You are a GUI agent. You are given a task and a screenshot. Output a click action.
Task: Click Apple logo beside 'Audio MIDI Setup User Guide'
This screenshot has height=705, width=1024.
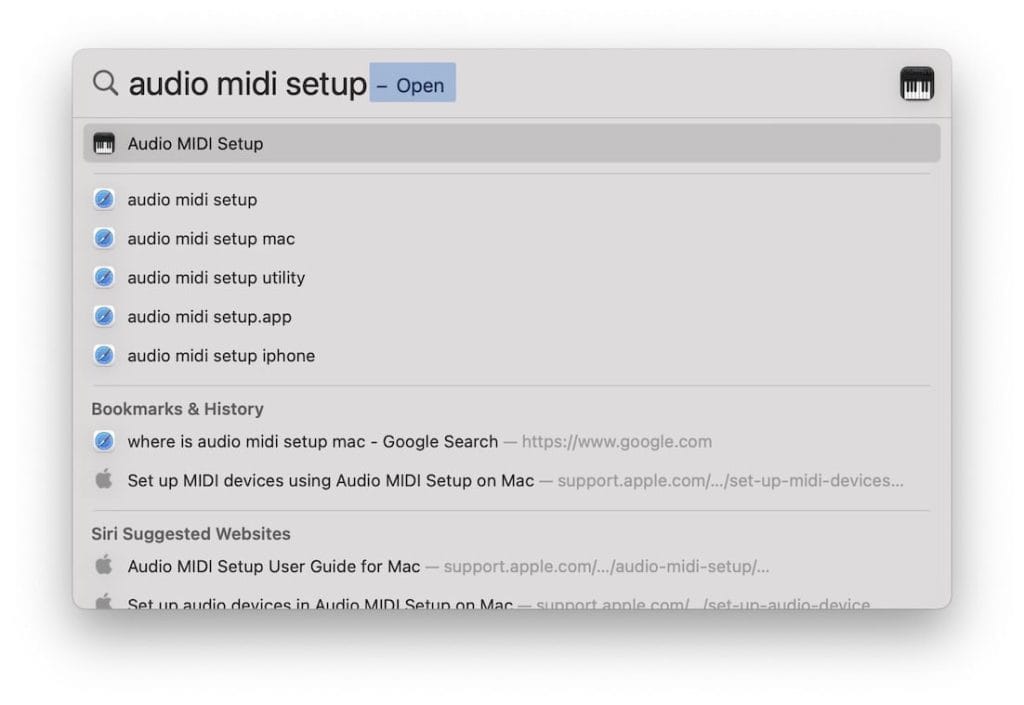(x=104, y=566)
